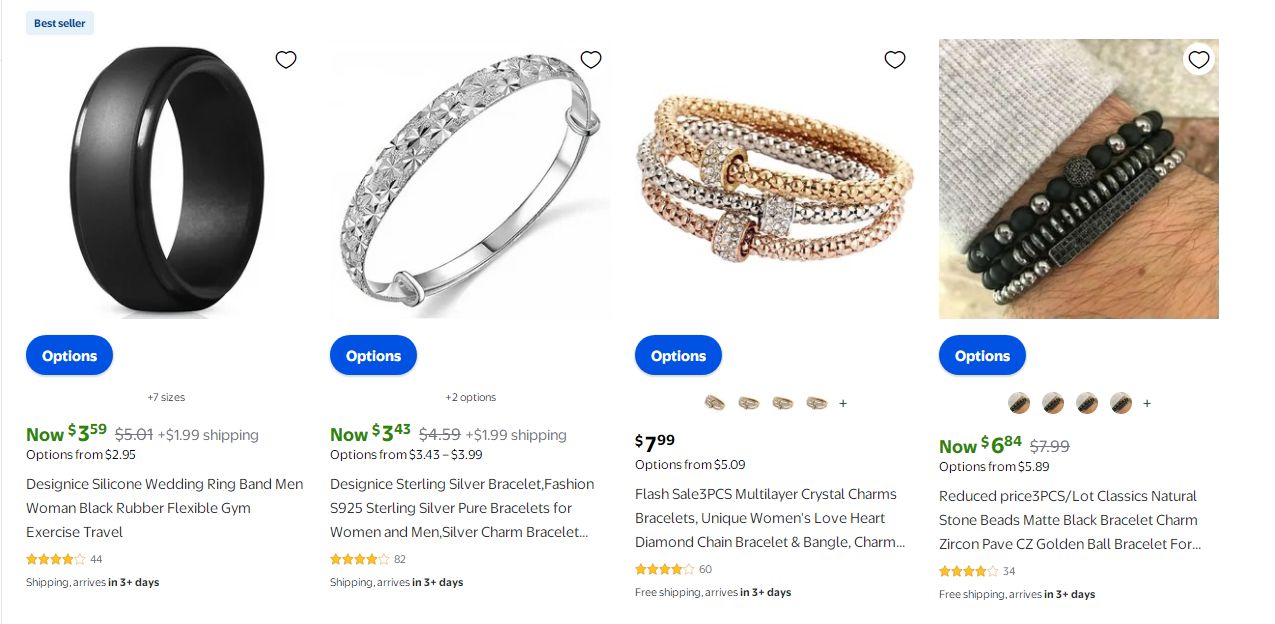Choose Options for the crystal charms bracelets
Screen dimensions: 1275x624
click(x=678, y=356)
